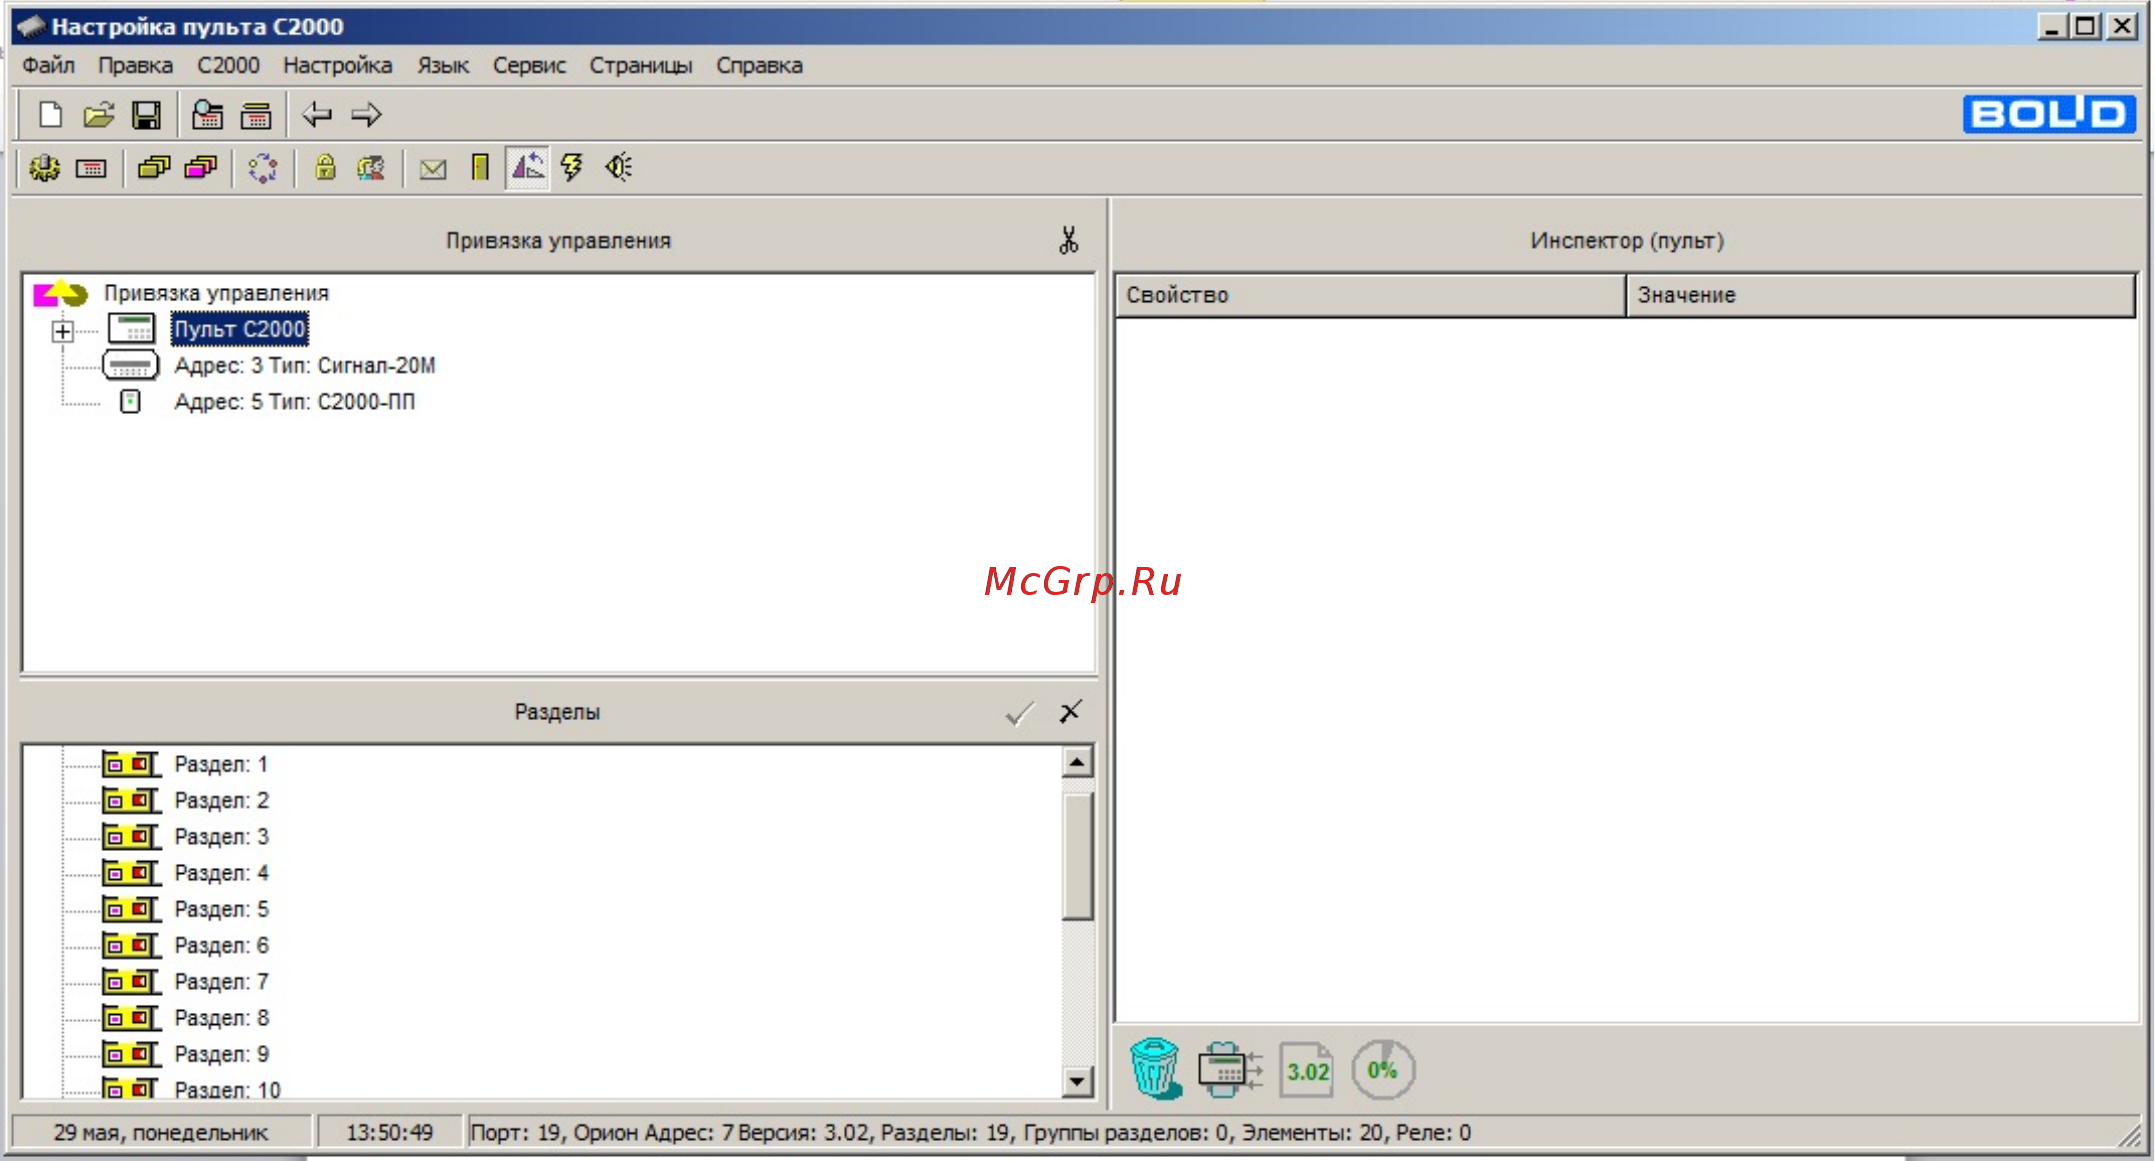
Task: Open the loudspeaker sound icon
Action: [x=619, y=168]
